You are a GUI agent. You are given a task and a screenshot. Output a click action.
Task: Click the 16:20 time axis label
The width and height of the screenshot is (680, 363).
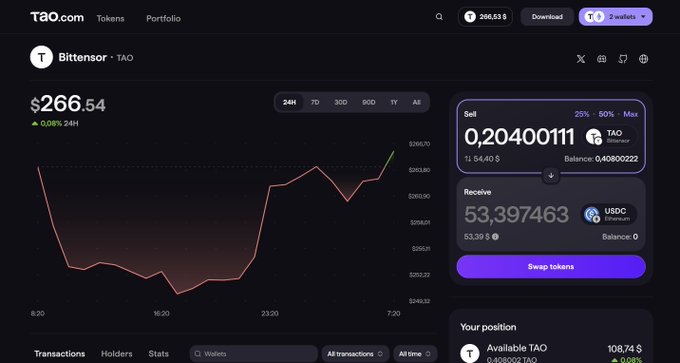161,313
